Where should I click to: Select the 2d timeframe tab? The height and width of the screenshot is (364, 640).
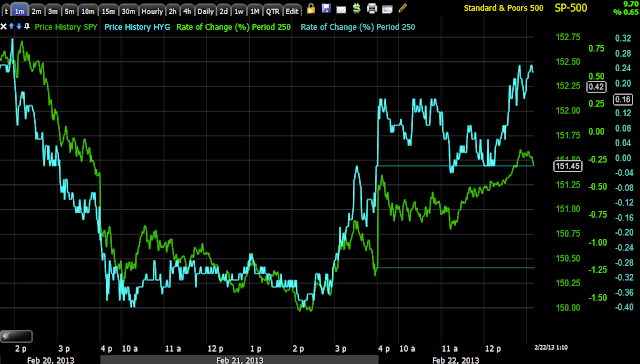pos(224,11)
